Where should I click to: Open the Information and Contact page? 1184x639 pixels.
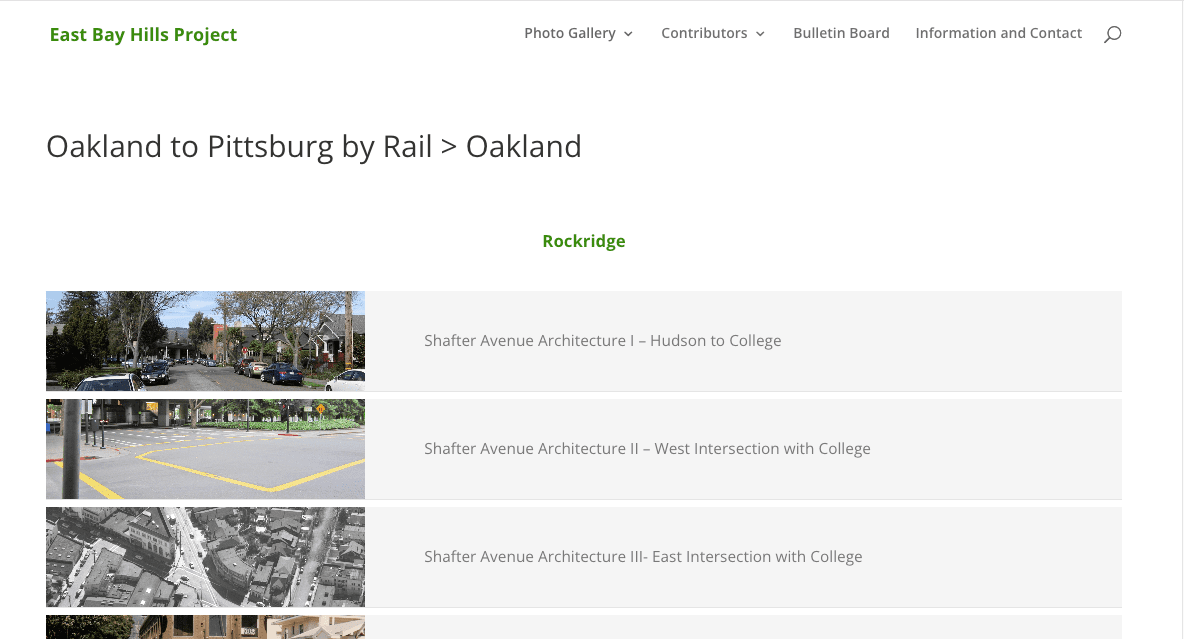coord(998,33)
